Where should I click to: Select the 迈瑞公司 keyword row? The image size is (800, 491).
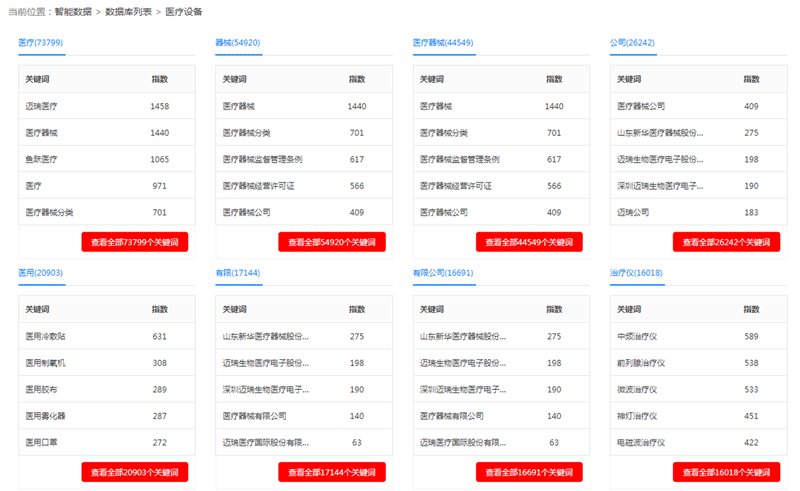[634, 212]
